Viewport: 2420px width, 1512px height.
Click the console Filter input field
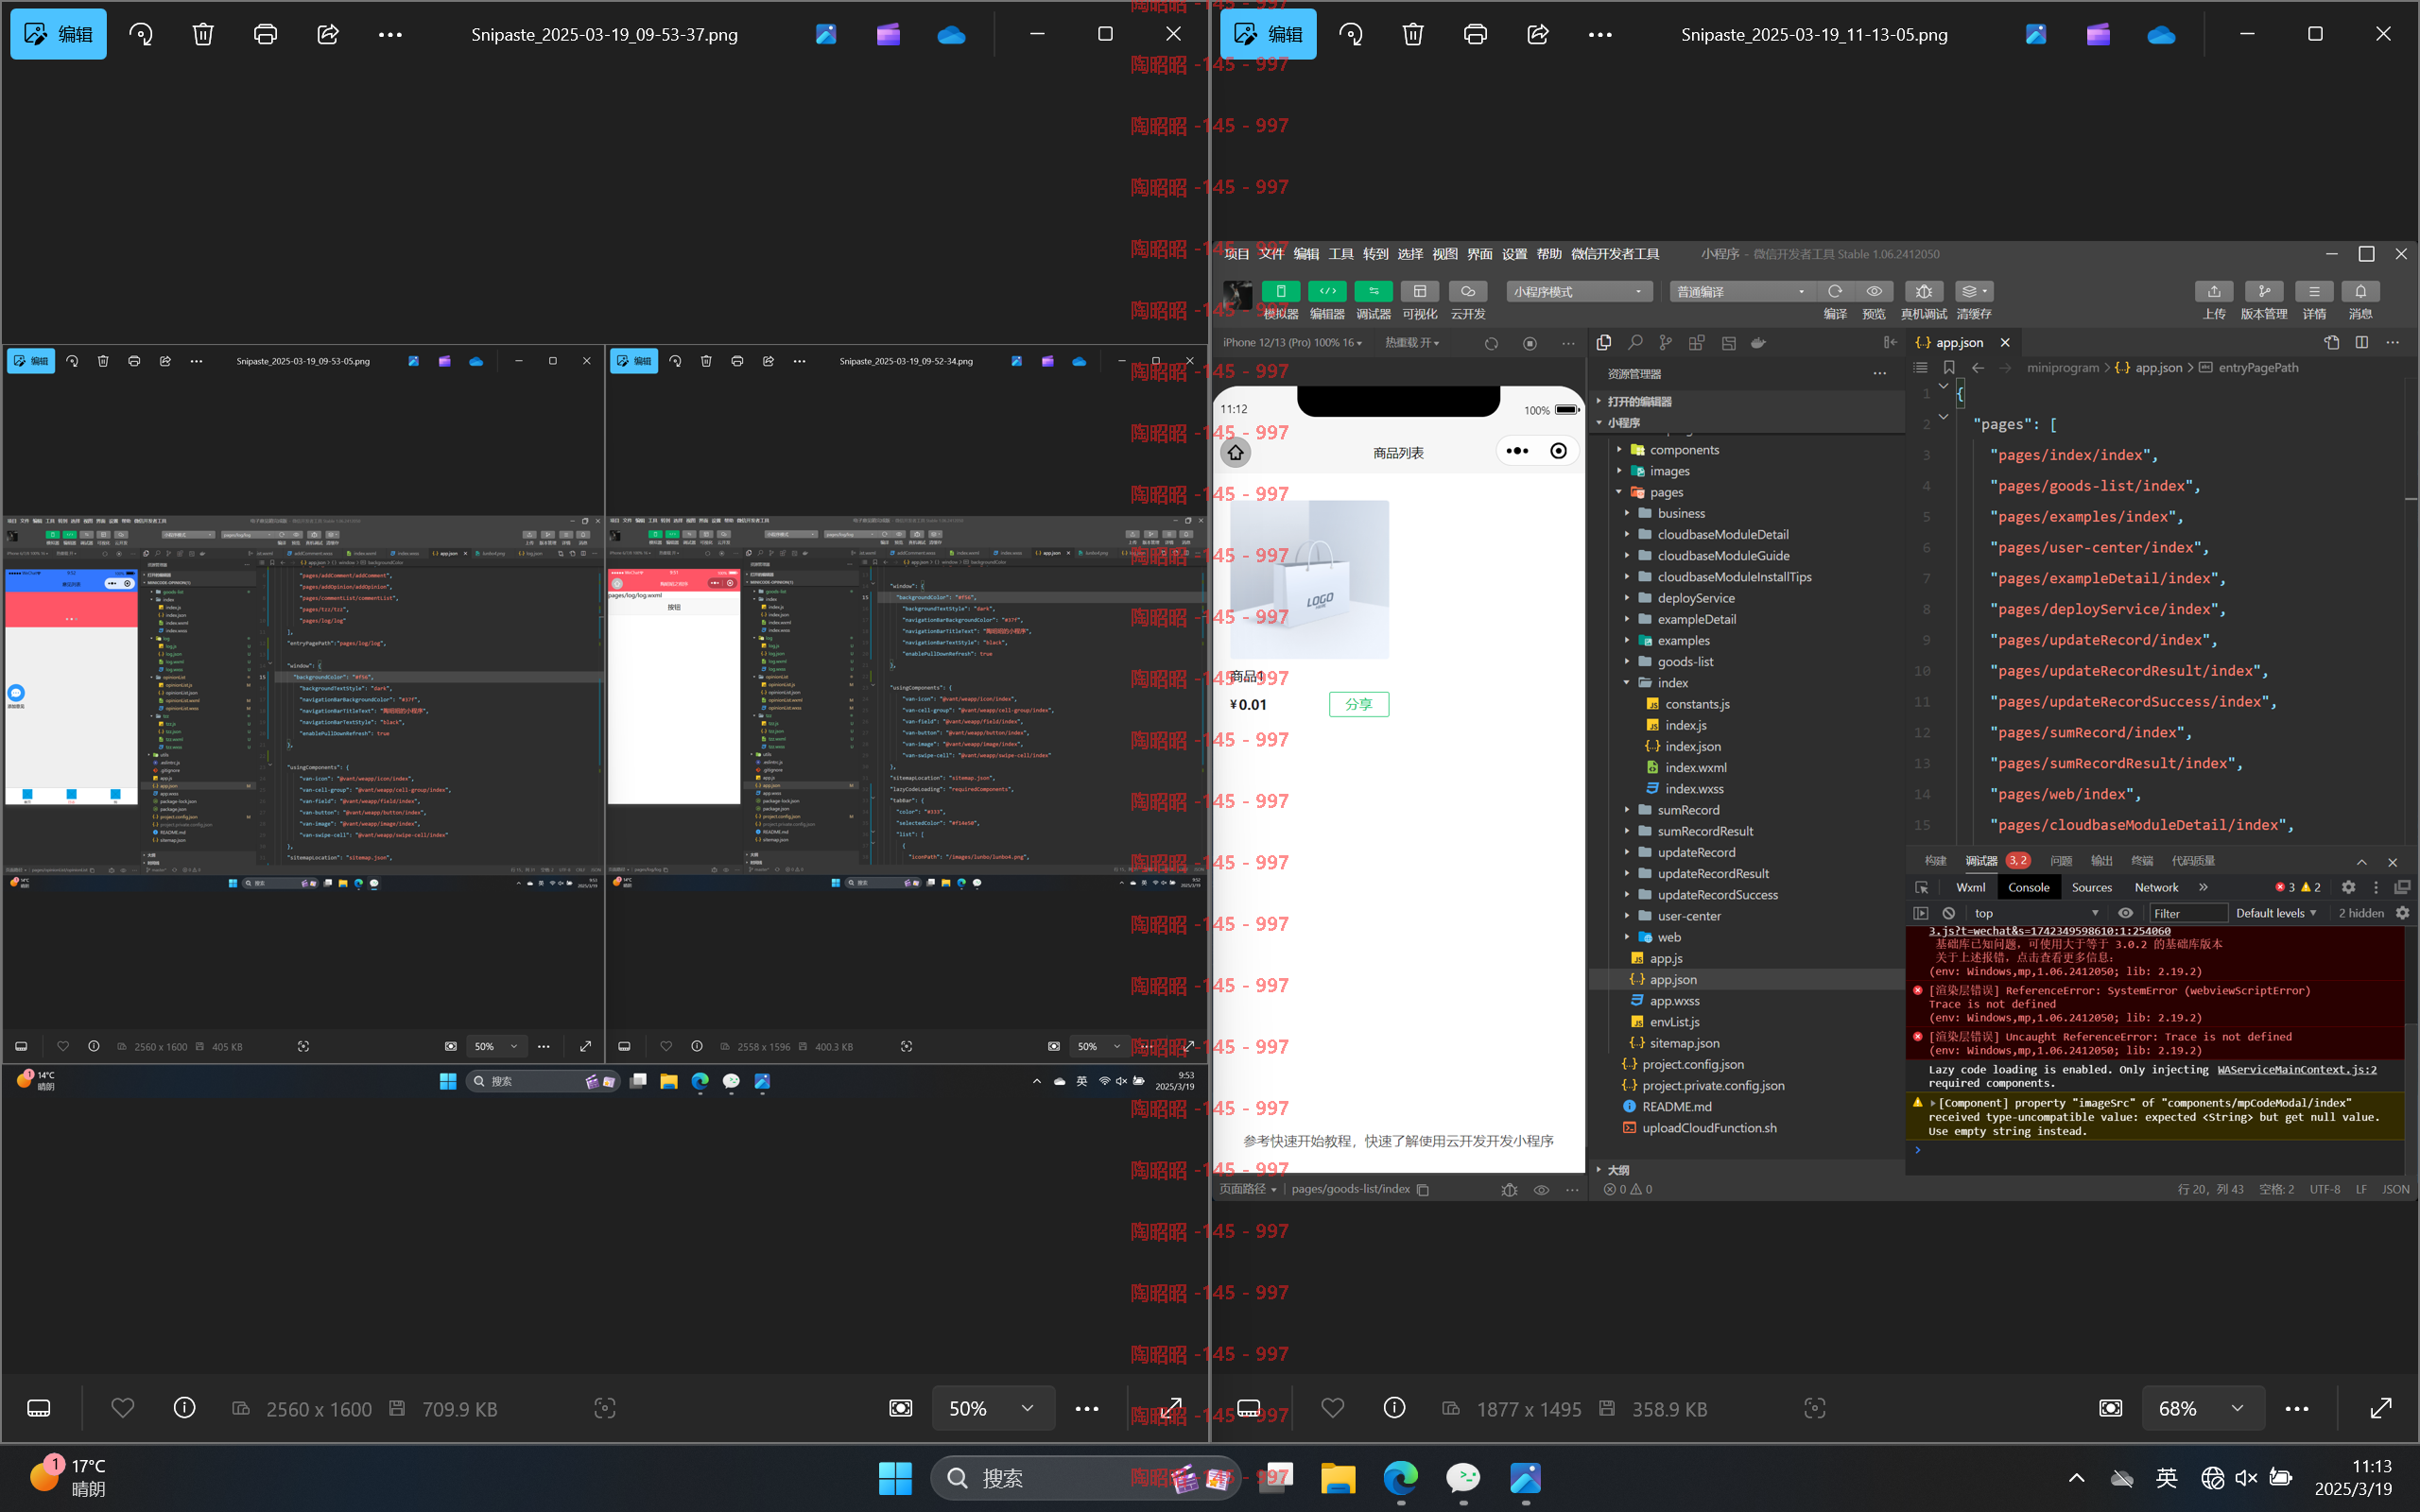(2188, 913)
